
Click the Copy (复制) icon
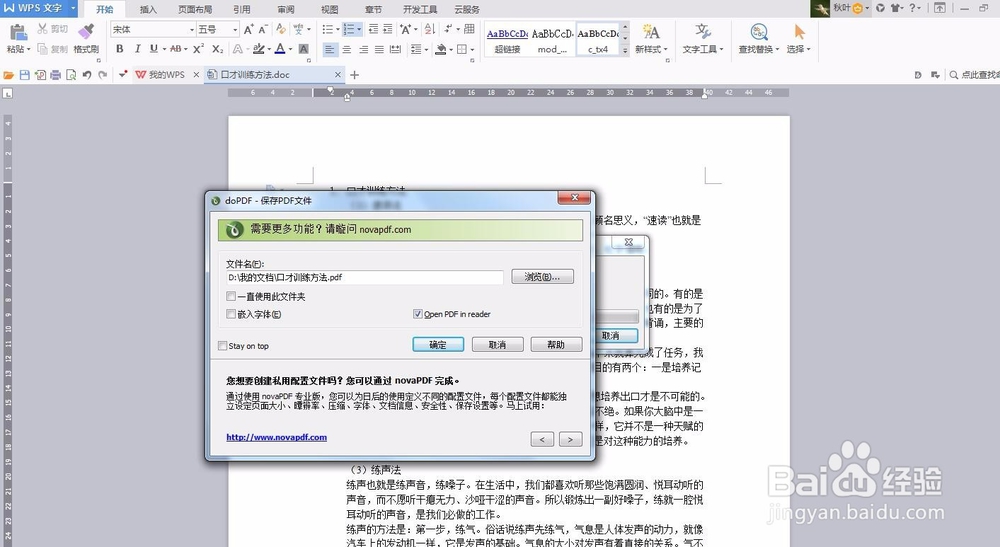point(43,49)
